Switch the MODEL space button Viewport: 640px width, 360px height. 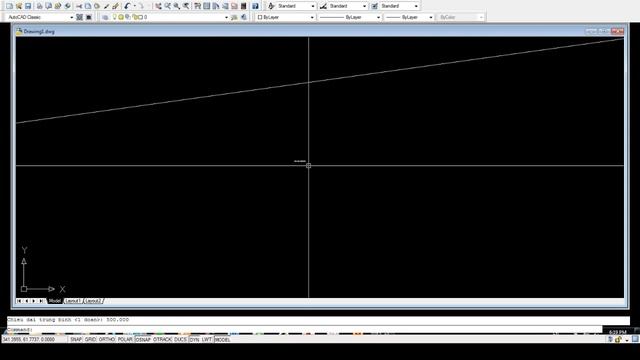coord(222,340)
